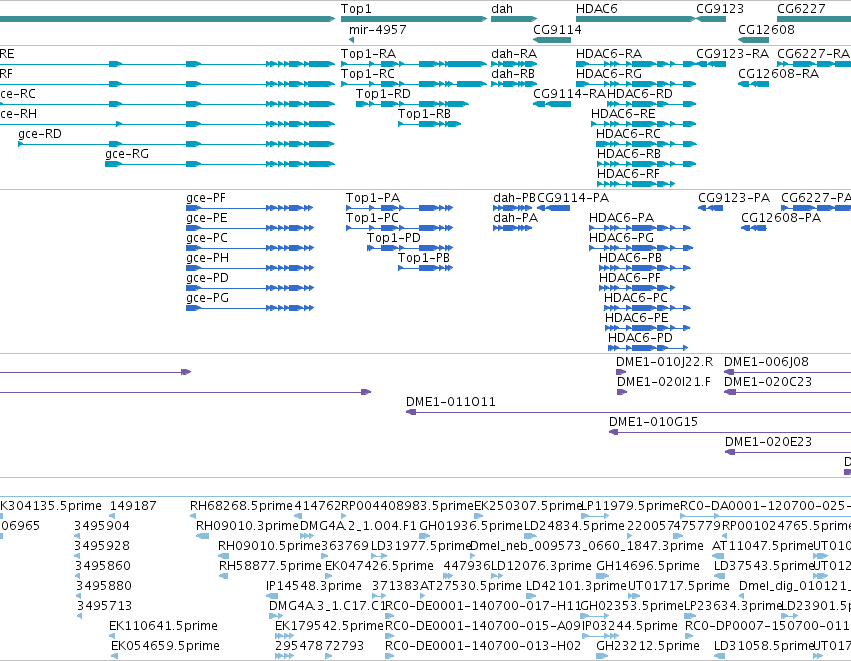Click the Top1-RD transcript label

click(383, 93)
